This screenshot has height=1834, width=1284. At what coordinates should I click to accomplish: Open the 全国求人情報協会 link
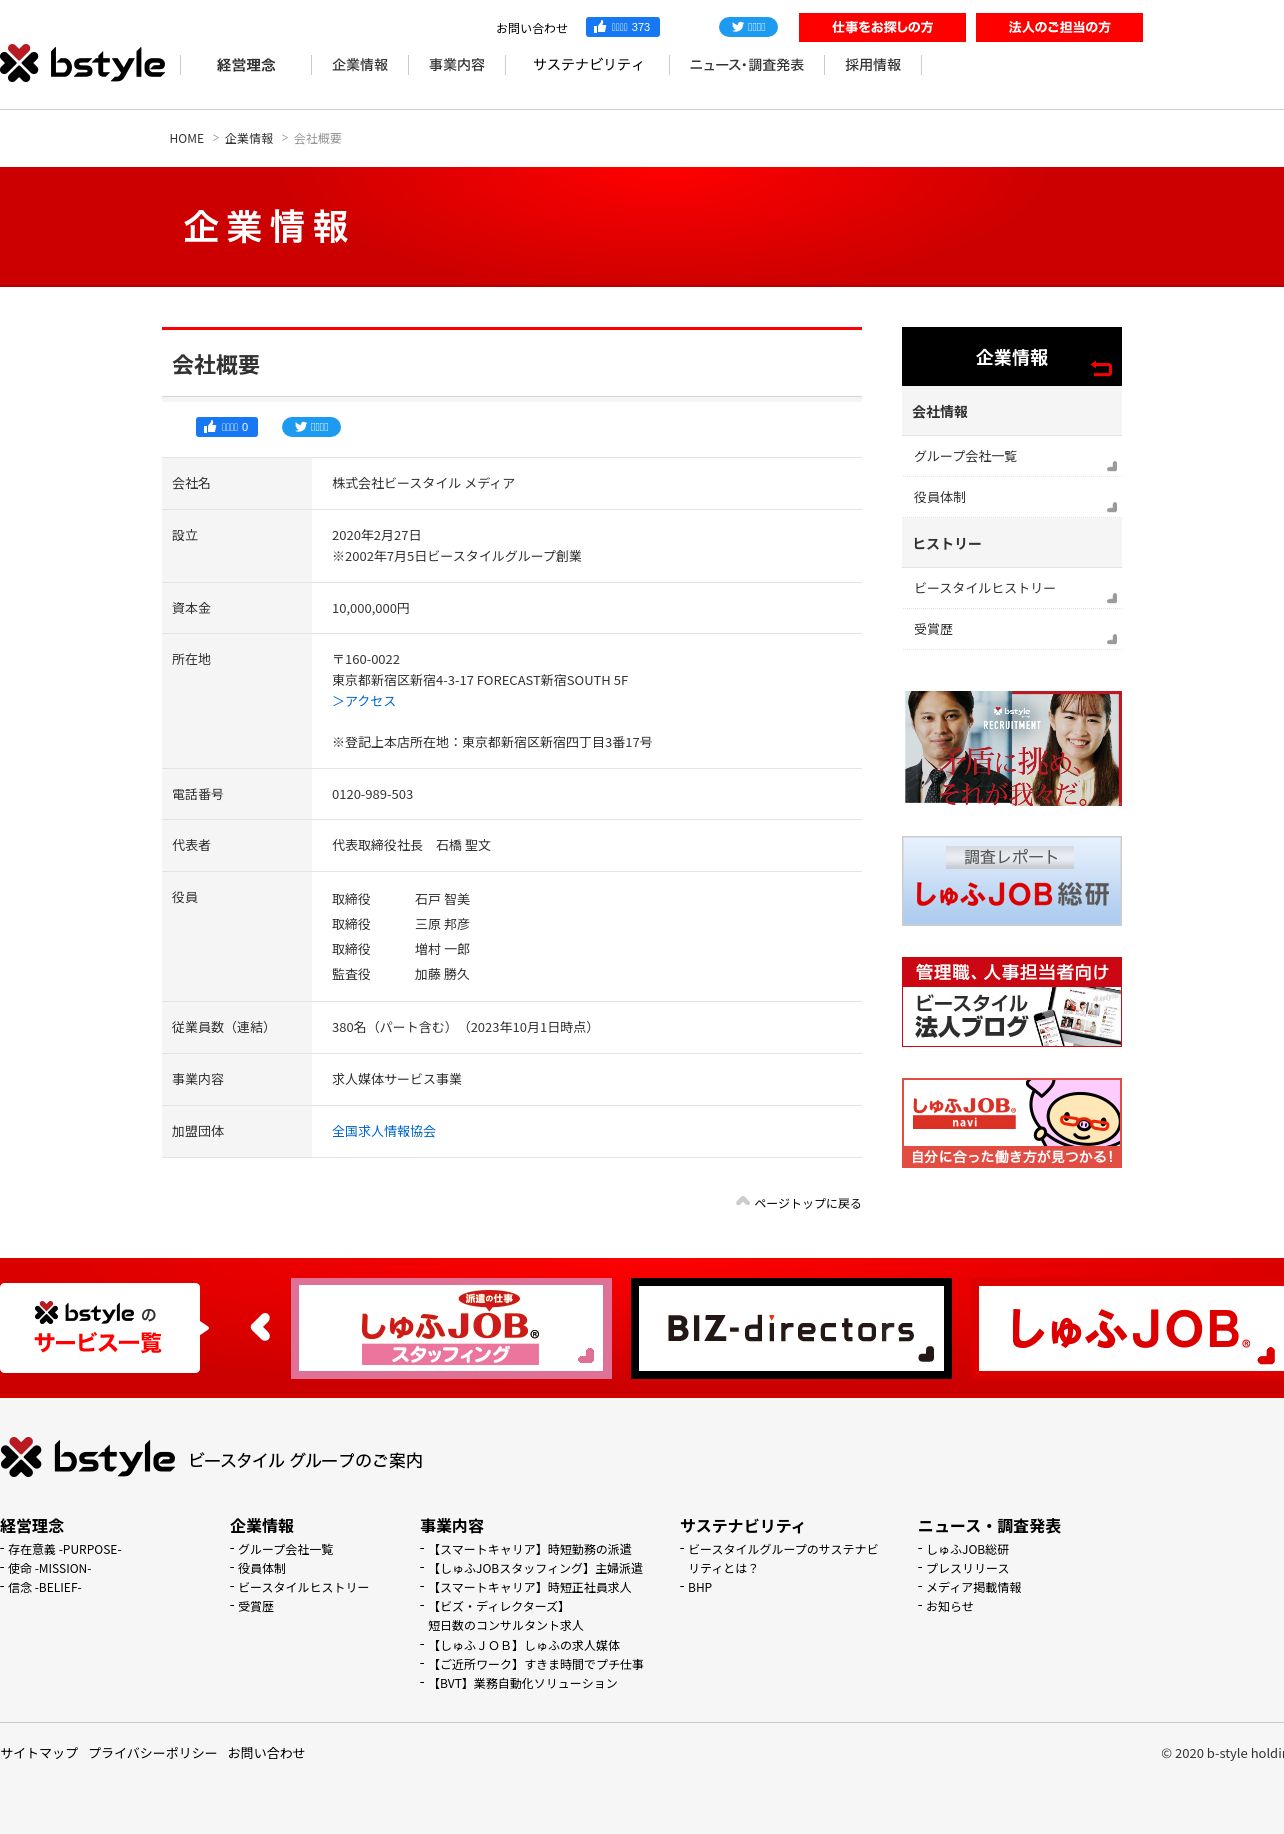[384, 1131]
